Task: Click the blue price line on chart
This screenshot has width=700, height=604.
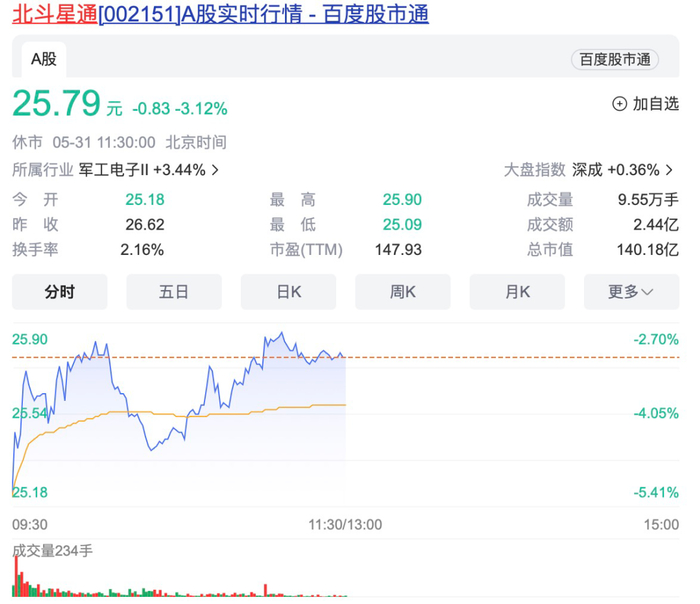Action: pos(150,440)
